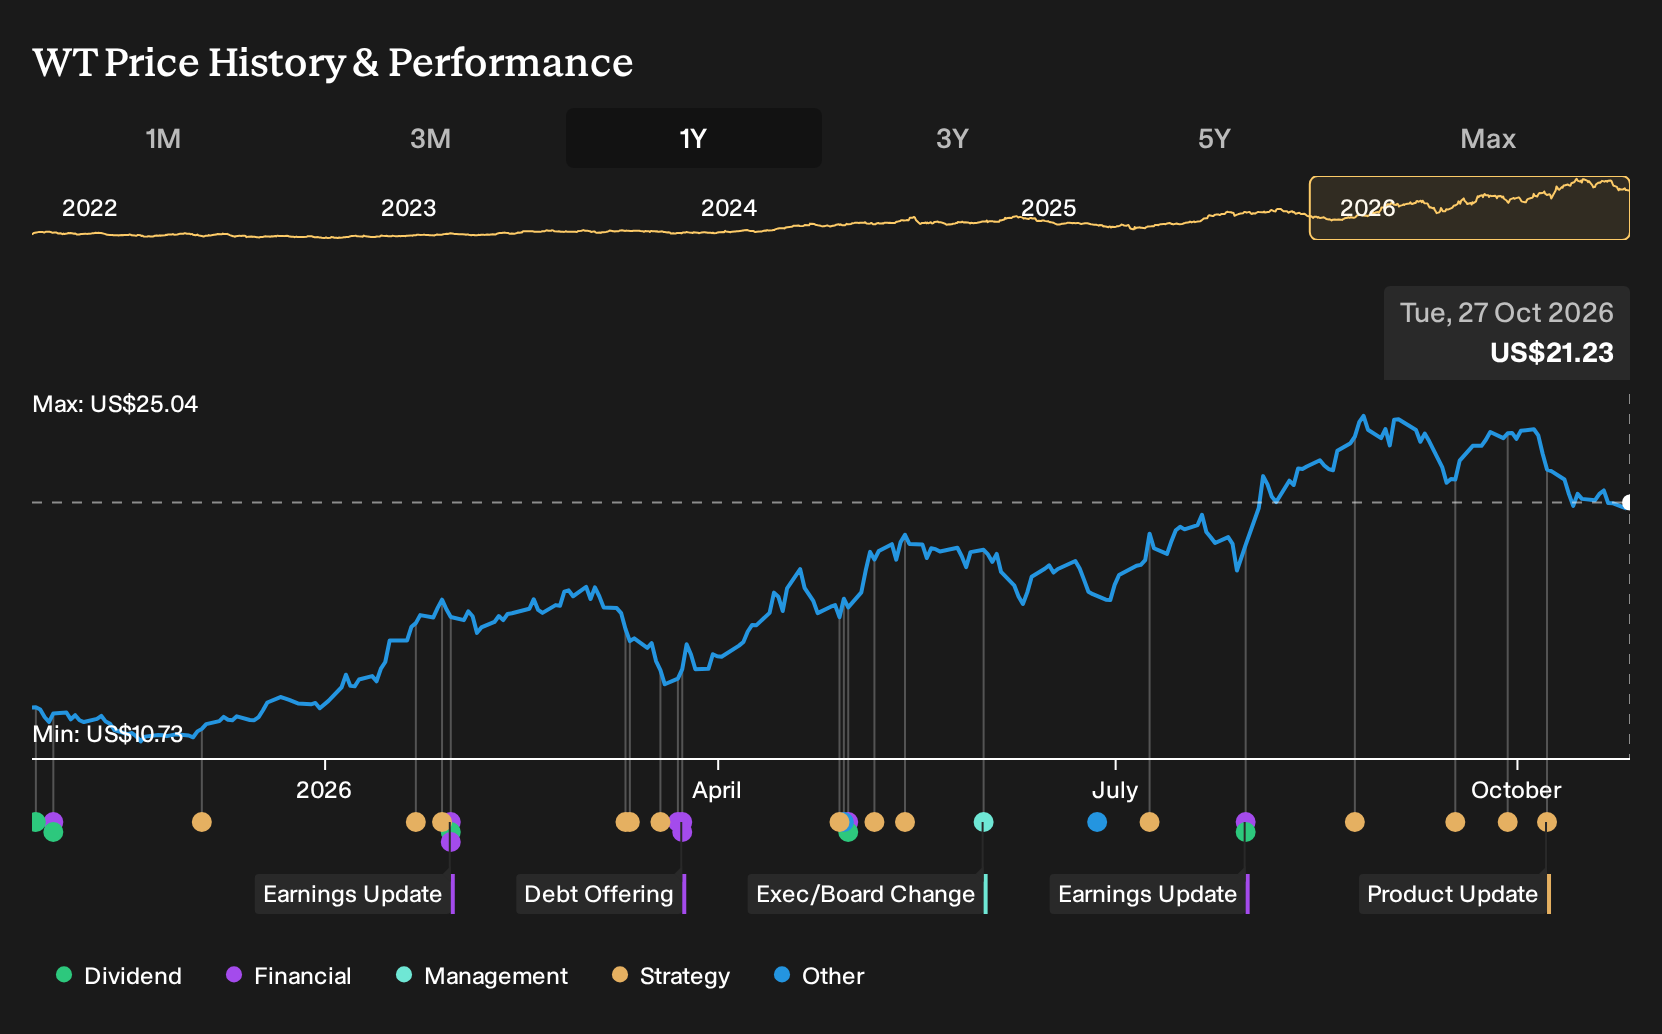Switch to the 3M time range
The height and width of the screenshot is (1034, 1662).
430,138
